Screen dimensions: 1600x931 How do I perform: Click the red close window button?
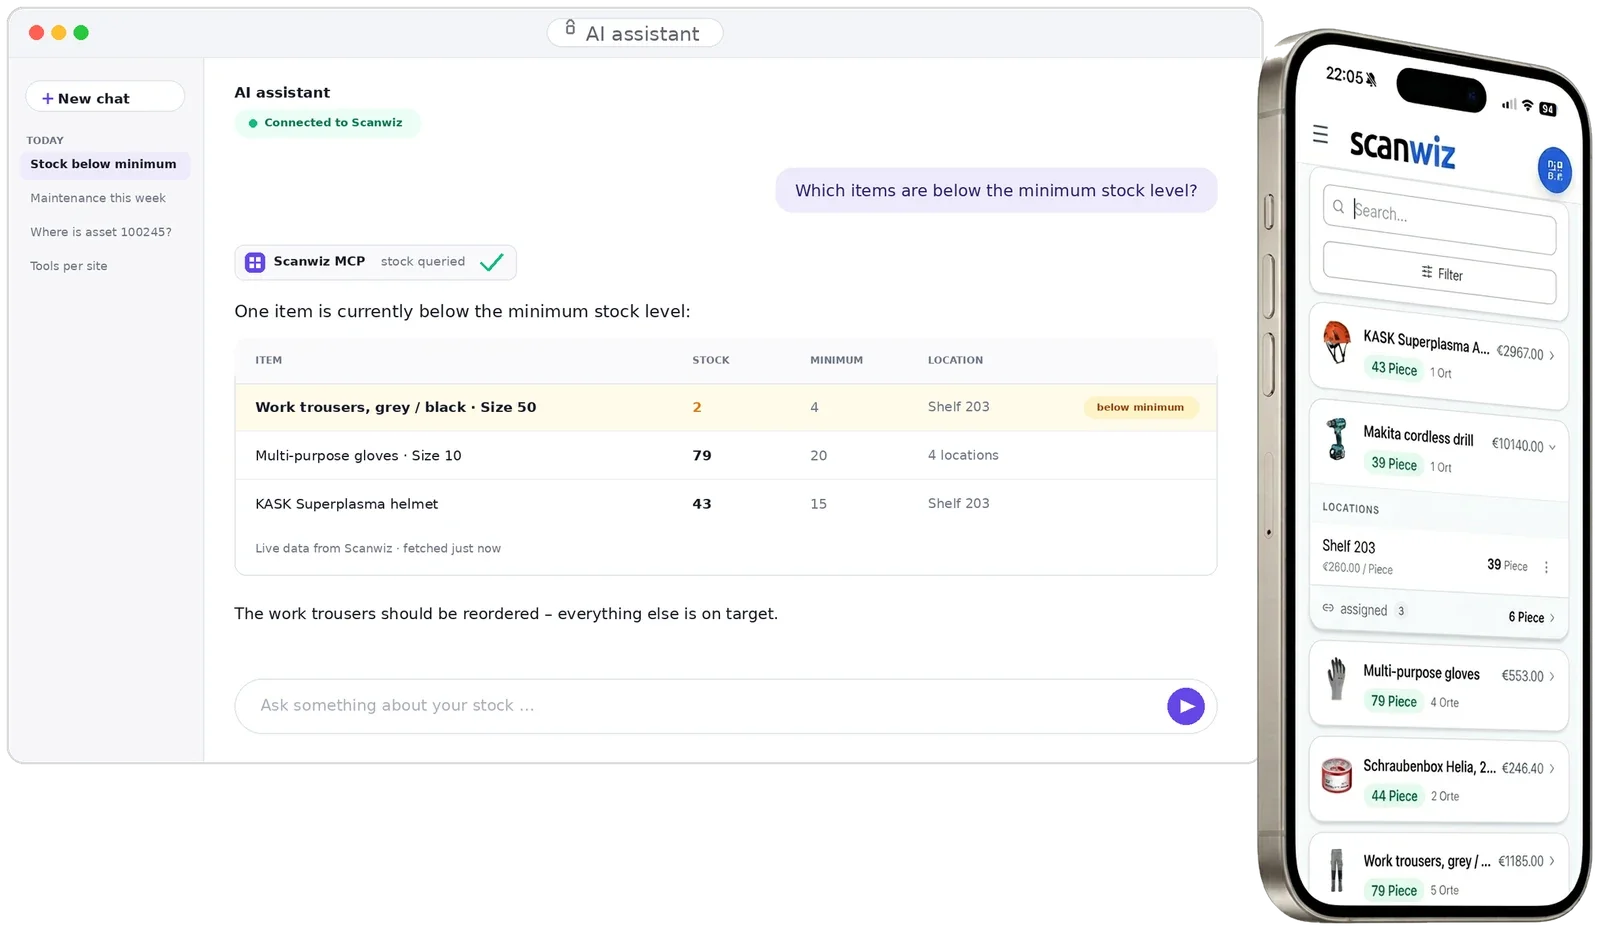point(36,33)
